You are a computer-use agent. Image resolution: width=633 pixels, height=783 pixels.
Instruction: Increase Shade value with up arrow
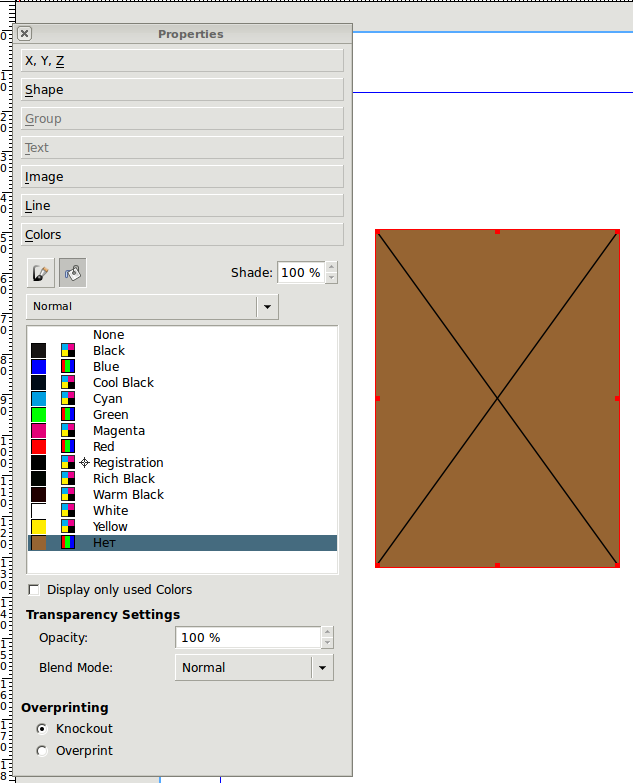point(331,267)
